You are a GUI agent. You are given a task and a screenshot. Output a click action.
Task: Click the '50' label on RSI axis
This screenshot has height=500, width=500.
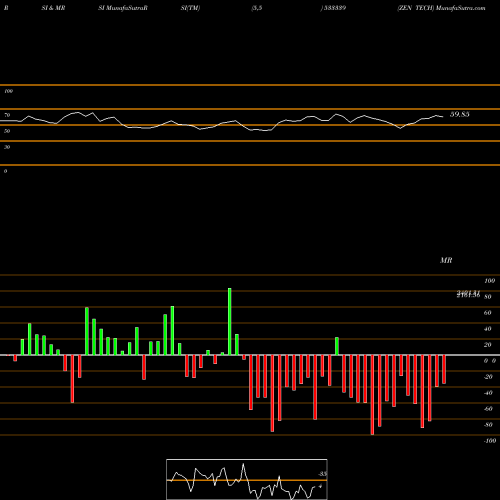coord(7,131)
